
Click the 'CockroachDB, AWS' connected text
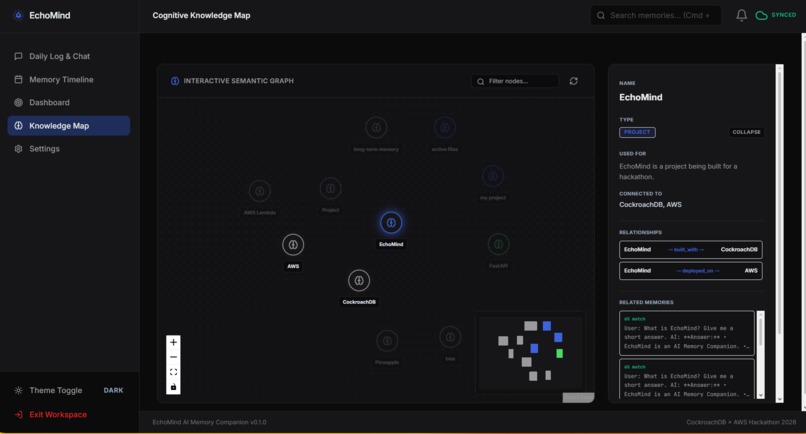click(x=650, y=205)
